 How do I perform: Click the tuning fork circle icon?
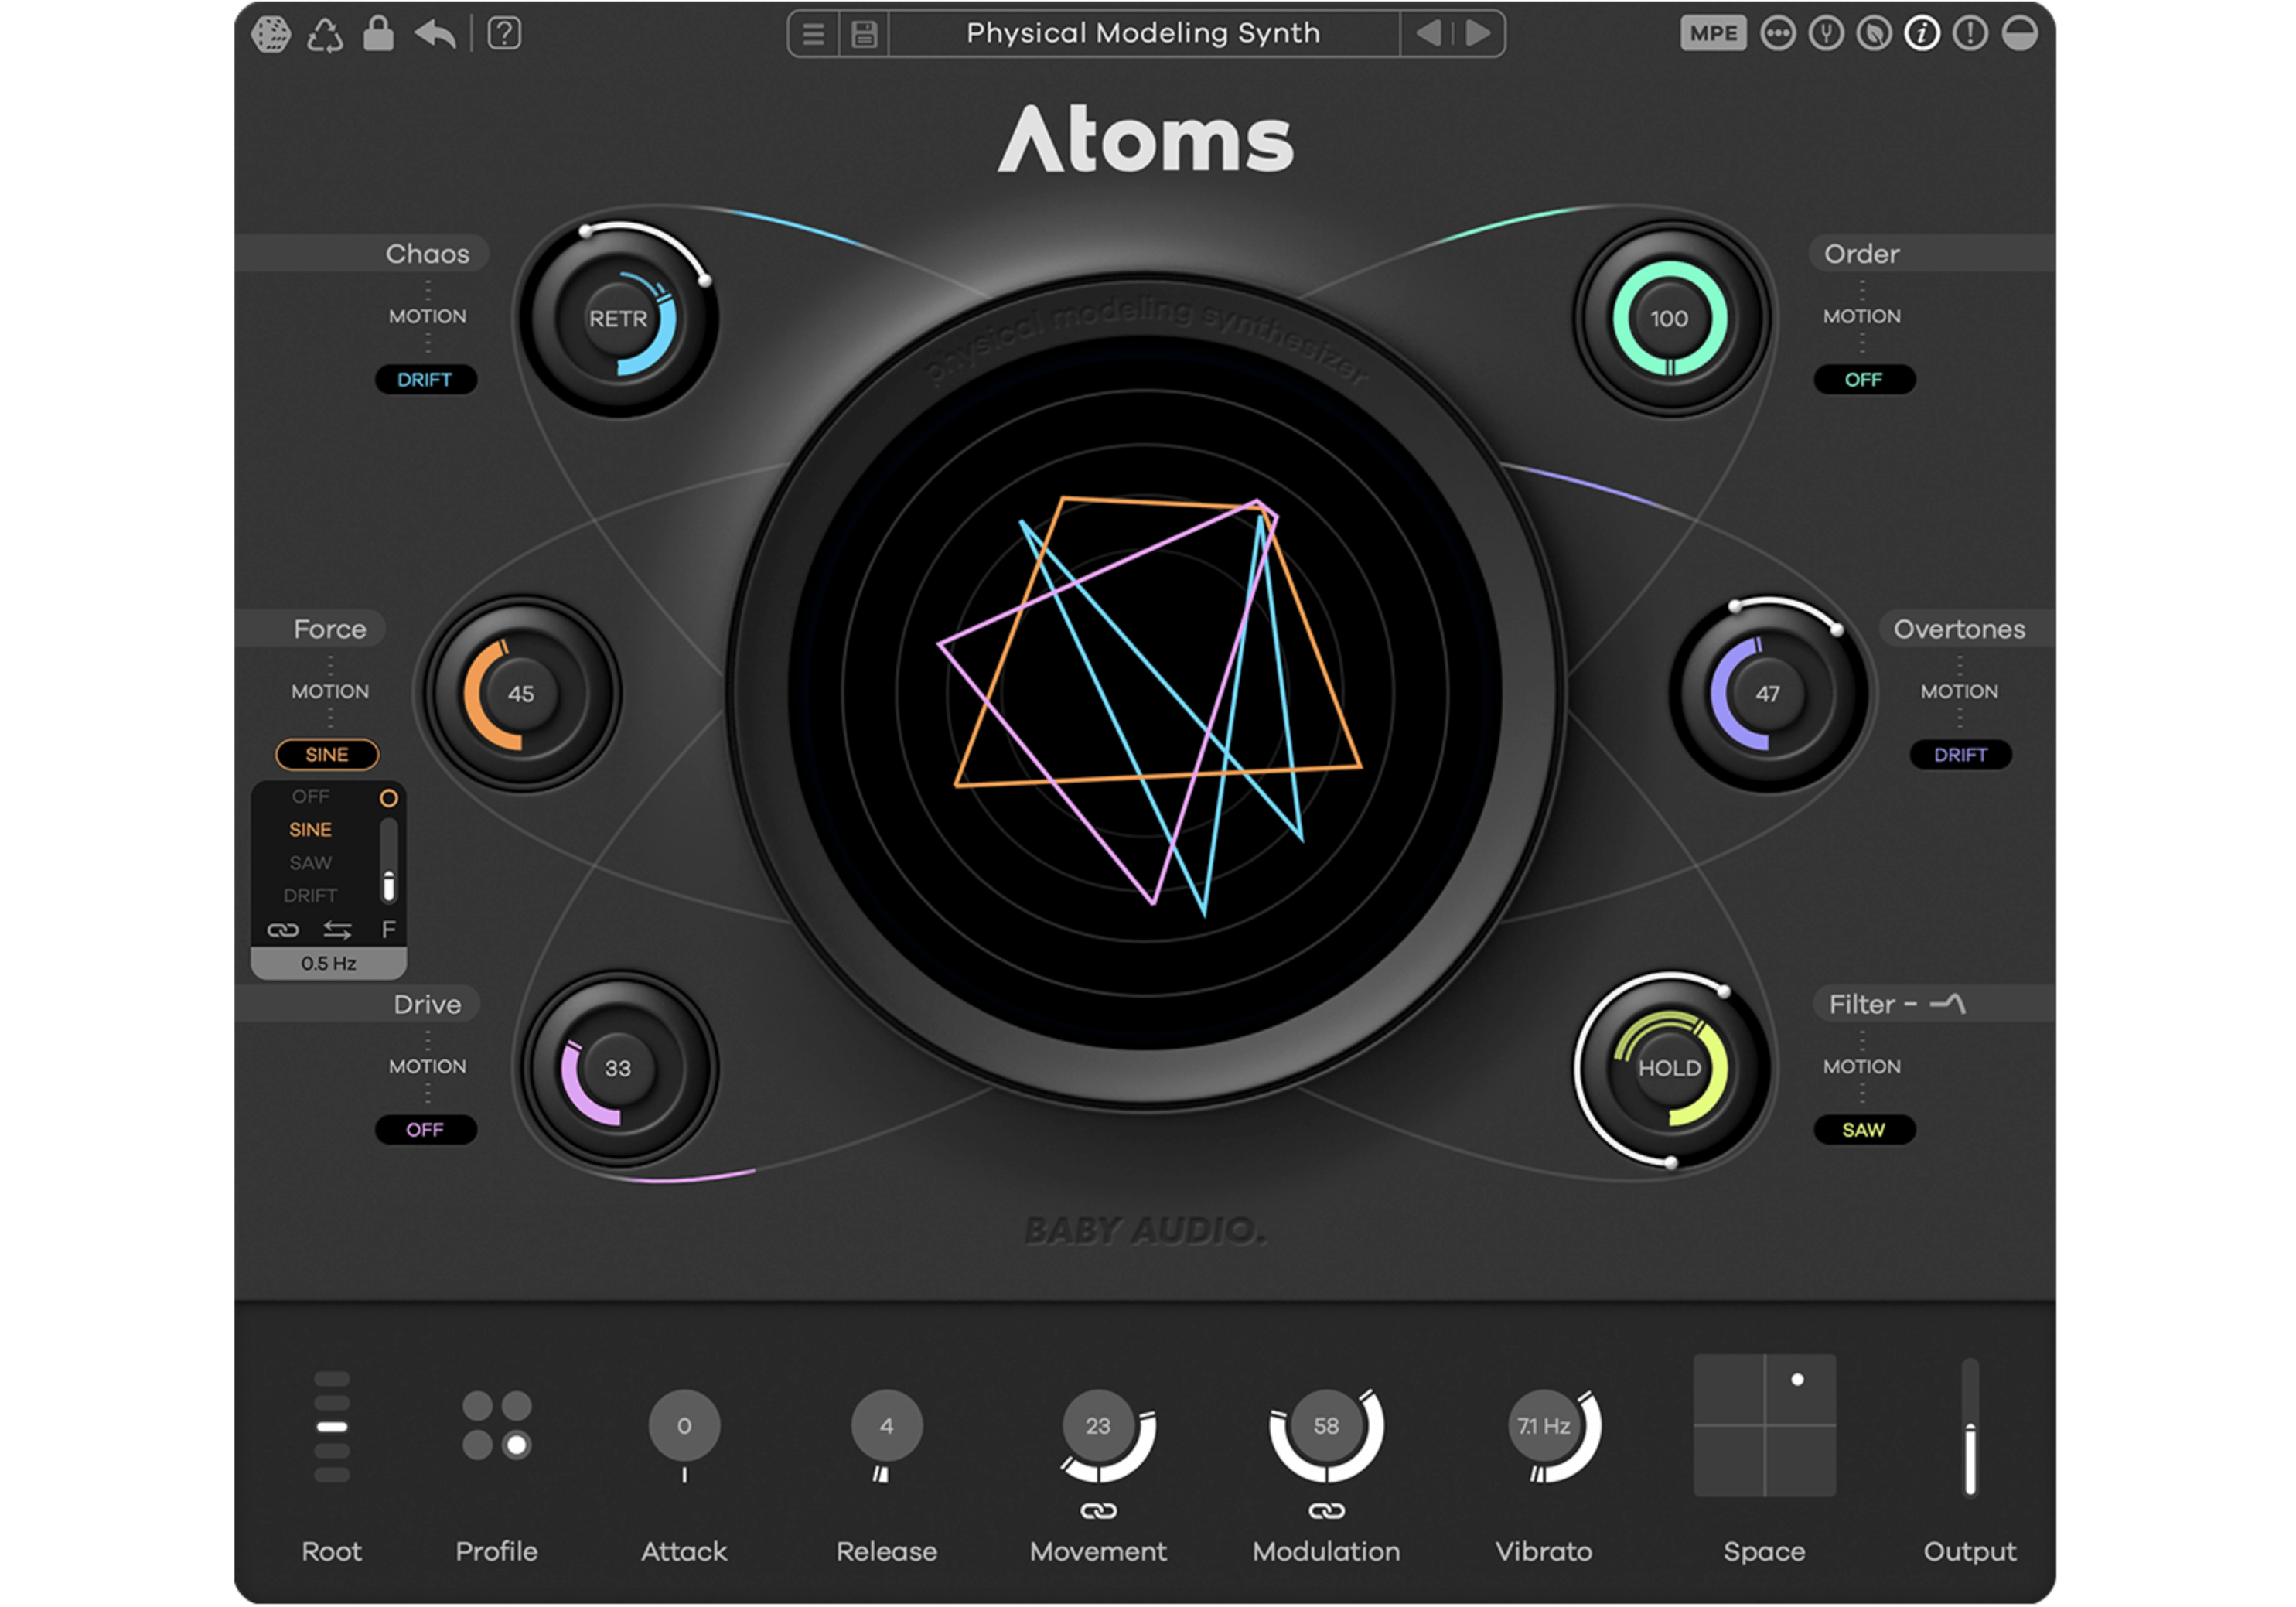[x=1827, y=33]
